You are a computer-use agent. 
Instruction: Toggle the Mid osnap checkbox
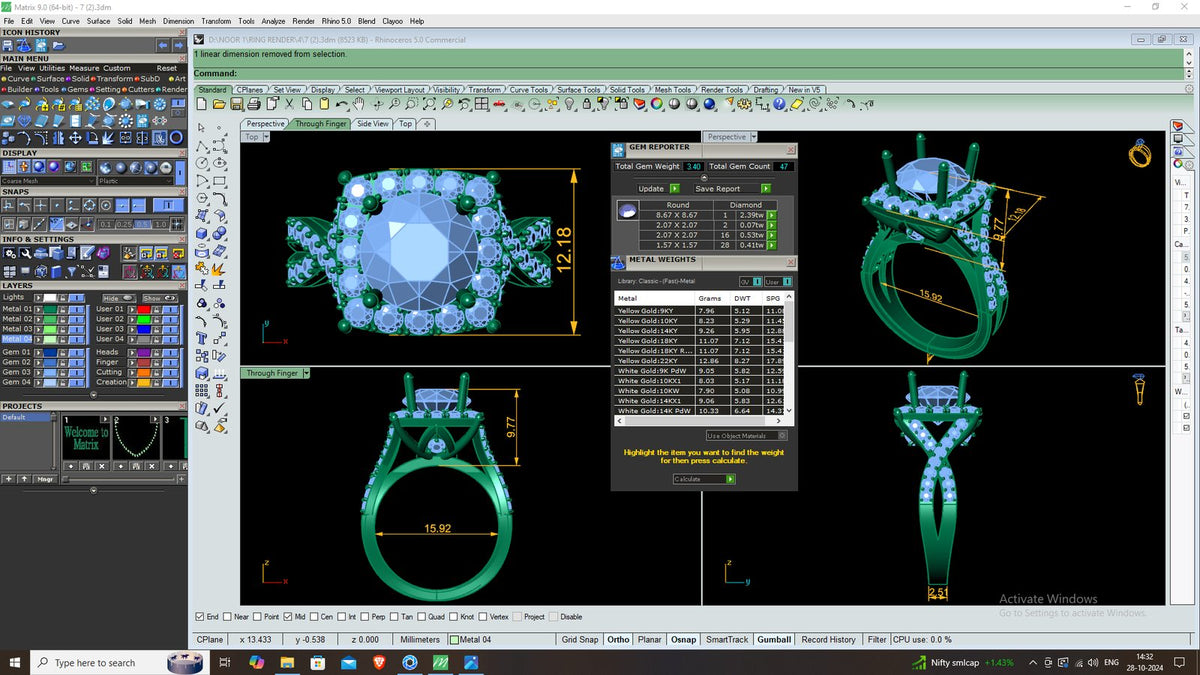(288, 617)
